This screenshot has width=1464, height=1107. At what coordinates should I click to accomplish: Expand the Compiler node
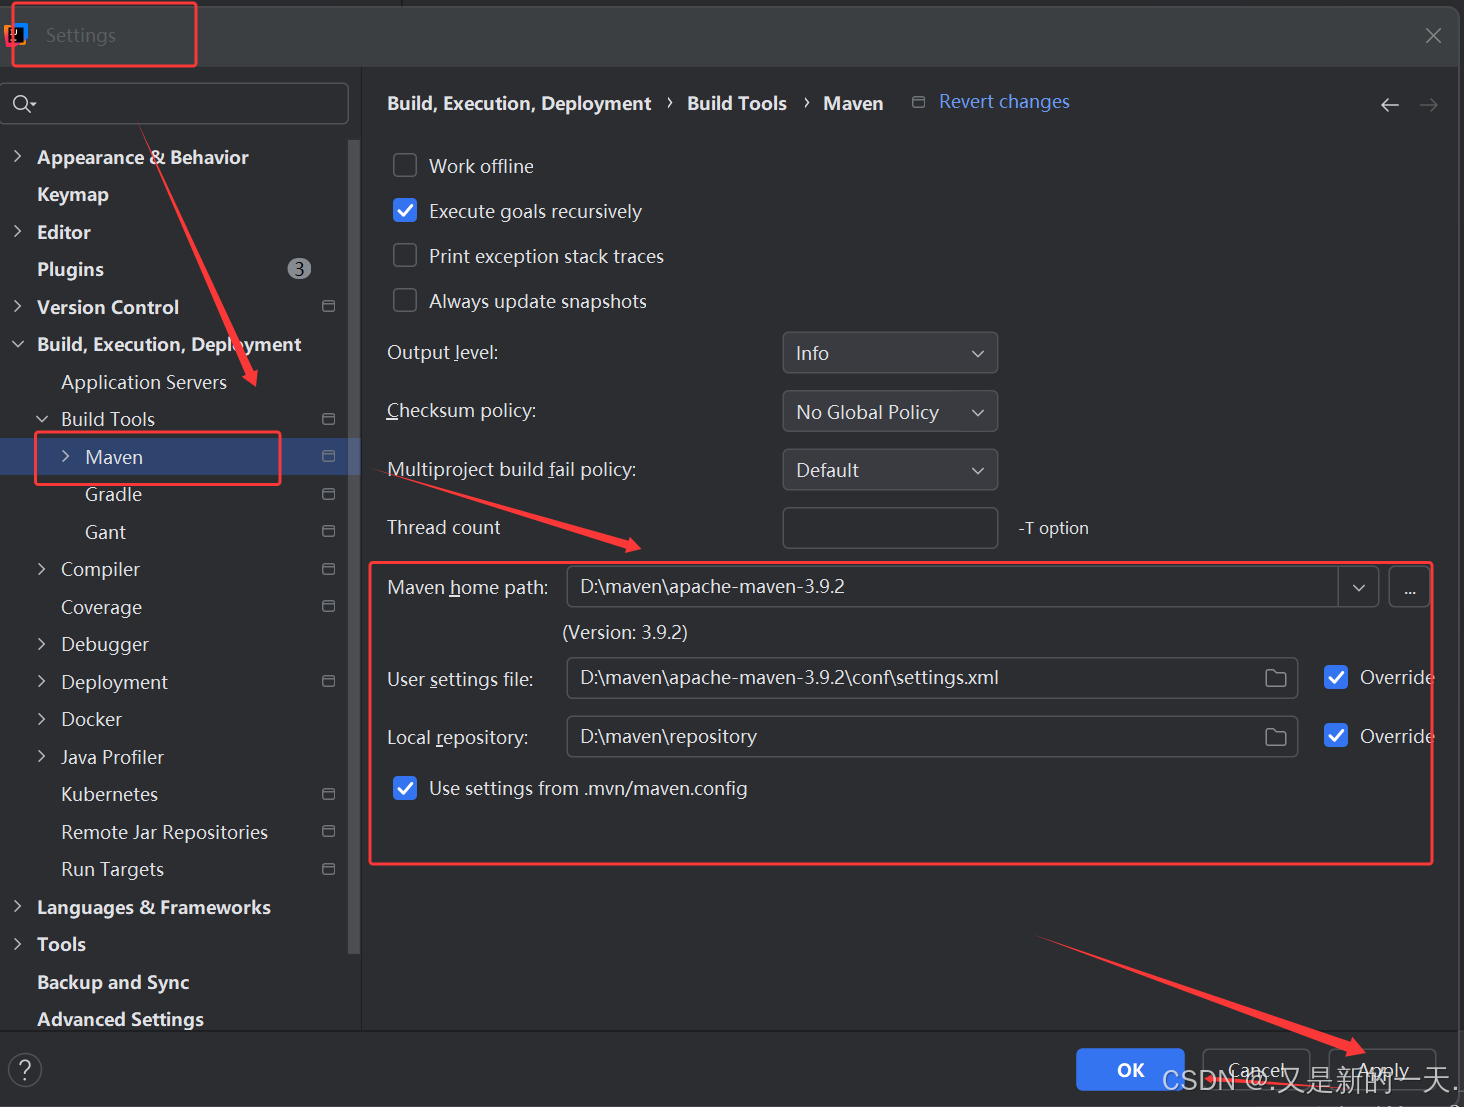click(42, 569)
